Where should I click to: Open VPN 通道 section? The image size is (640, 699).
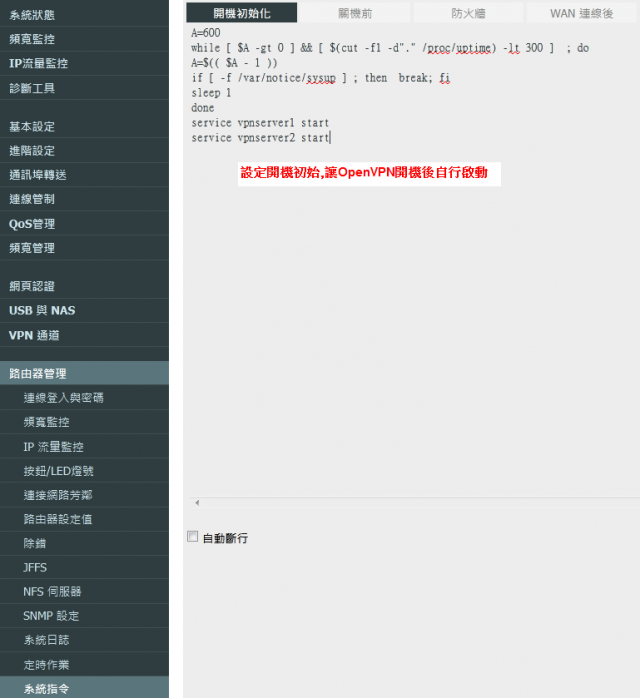(x=84, y=335)
